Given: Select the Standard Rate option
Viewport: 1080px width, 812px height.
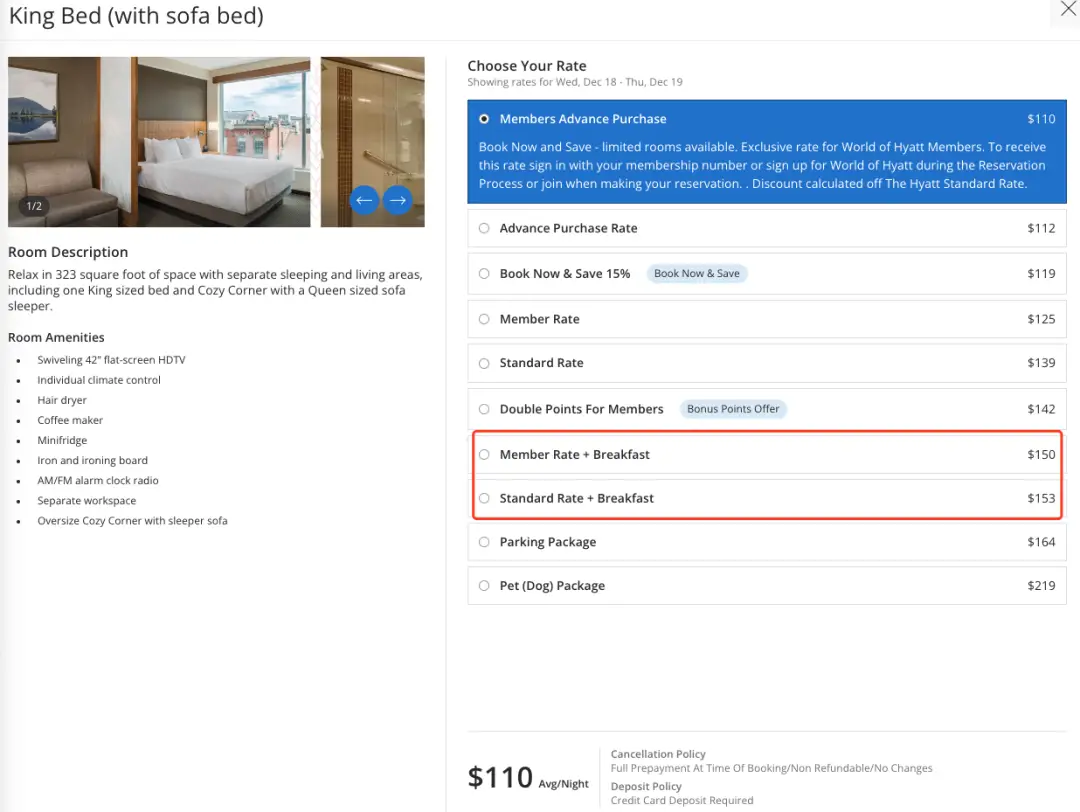Looking at the screenshot, I should [x=484, y=363].
